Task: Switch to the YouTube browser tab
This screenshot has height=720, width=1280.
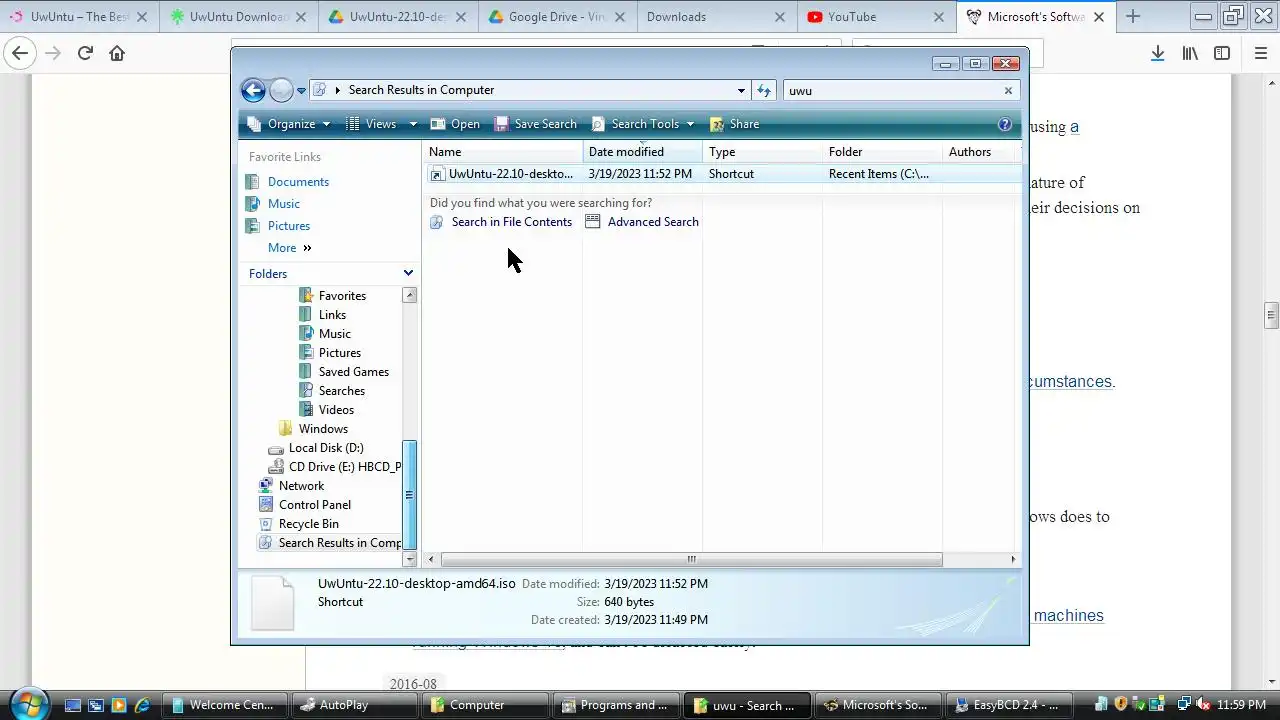Action: (876, 17)
